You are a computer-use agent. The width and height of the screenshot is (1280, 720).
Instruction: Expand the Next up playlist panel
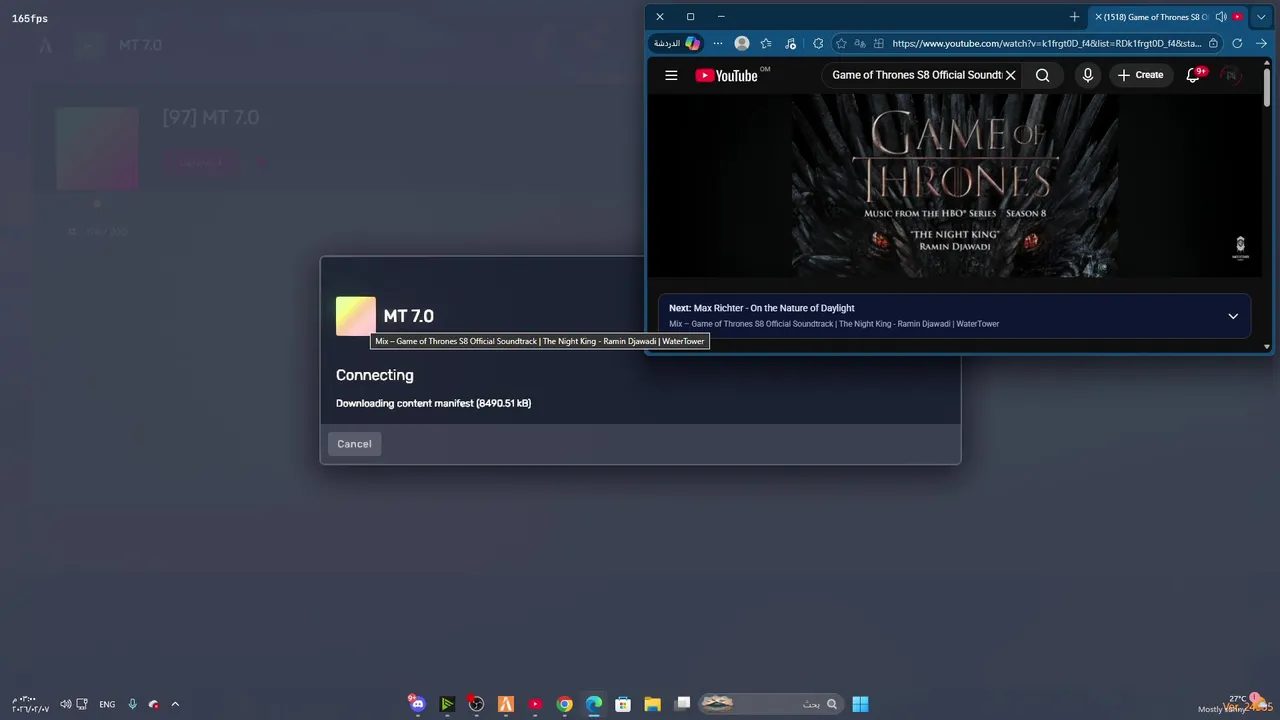1233,316
